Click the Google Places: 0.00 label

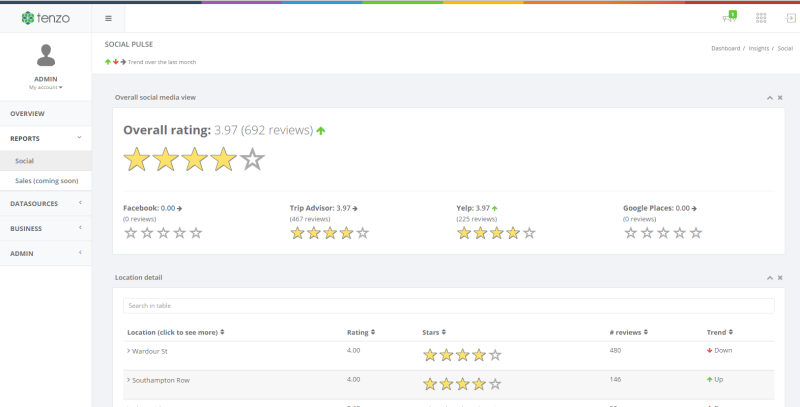click(x=656, y=209)
